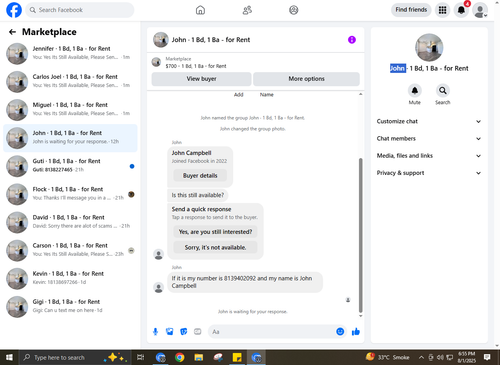Image resolution: width=500 pixels, height=365 pixels.
Task: Click the Add label above chat
Action: click(238, 95)
